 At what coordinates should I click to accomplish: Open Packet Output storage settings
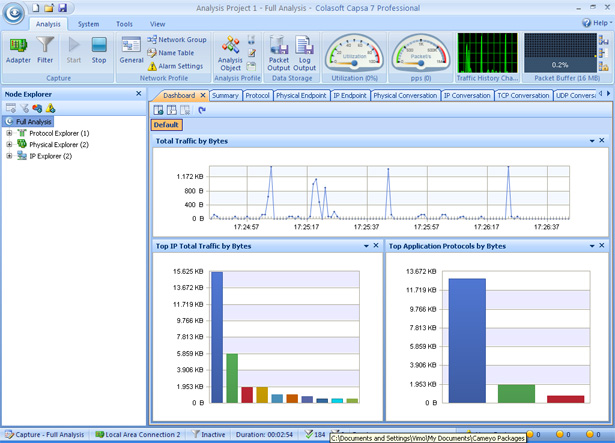(x=278, y=53)
